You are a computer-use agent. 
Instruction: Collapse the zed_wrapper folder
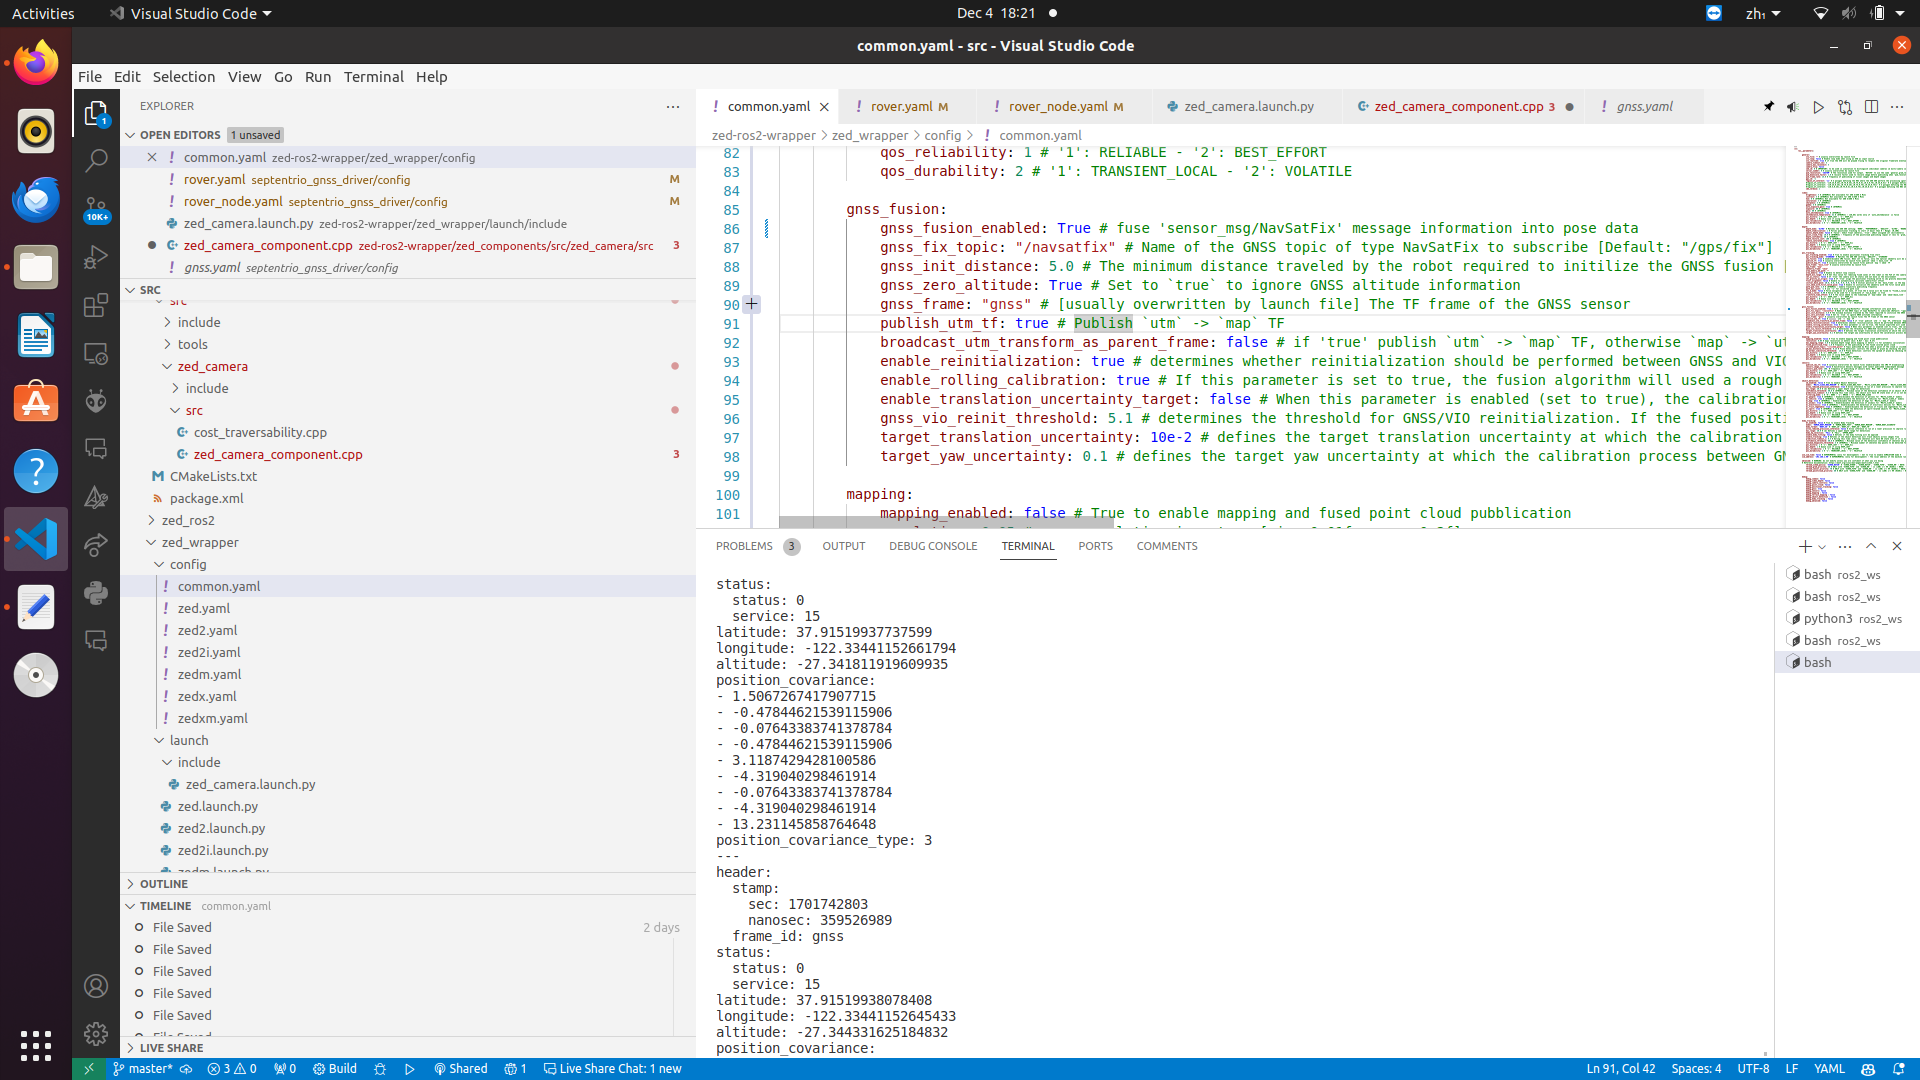point(199,542)
